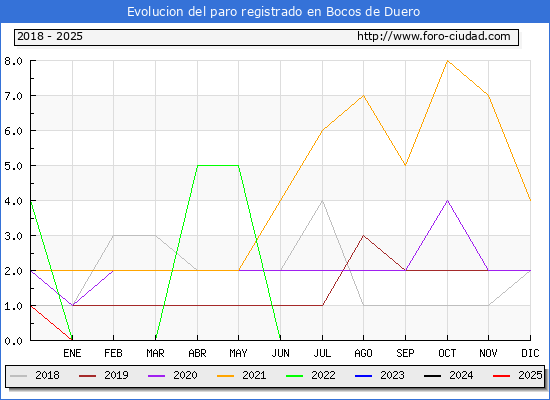Click the purple 2020 legend color line
Screen dimensions: 550x400
click(x=156, y=376)
